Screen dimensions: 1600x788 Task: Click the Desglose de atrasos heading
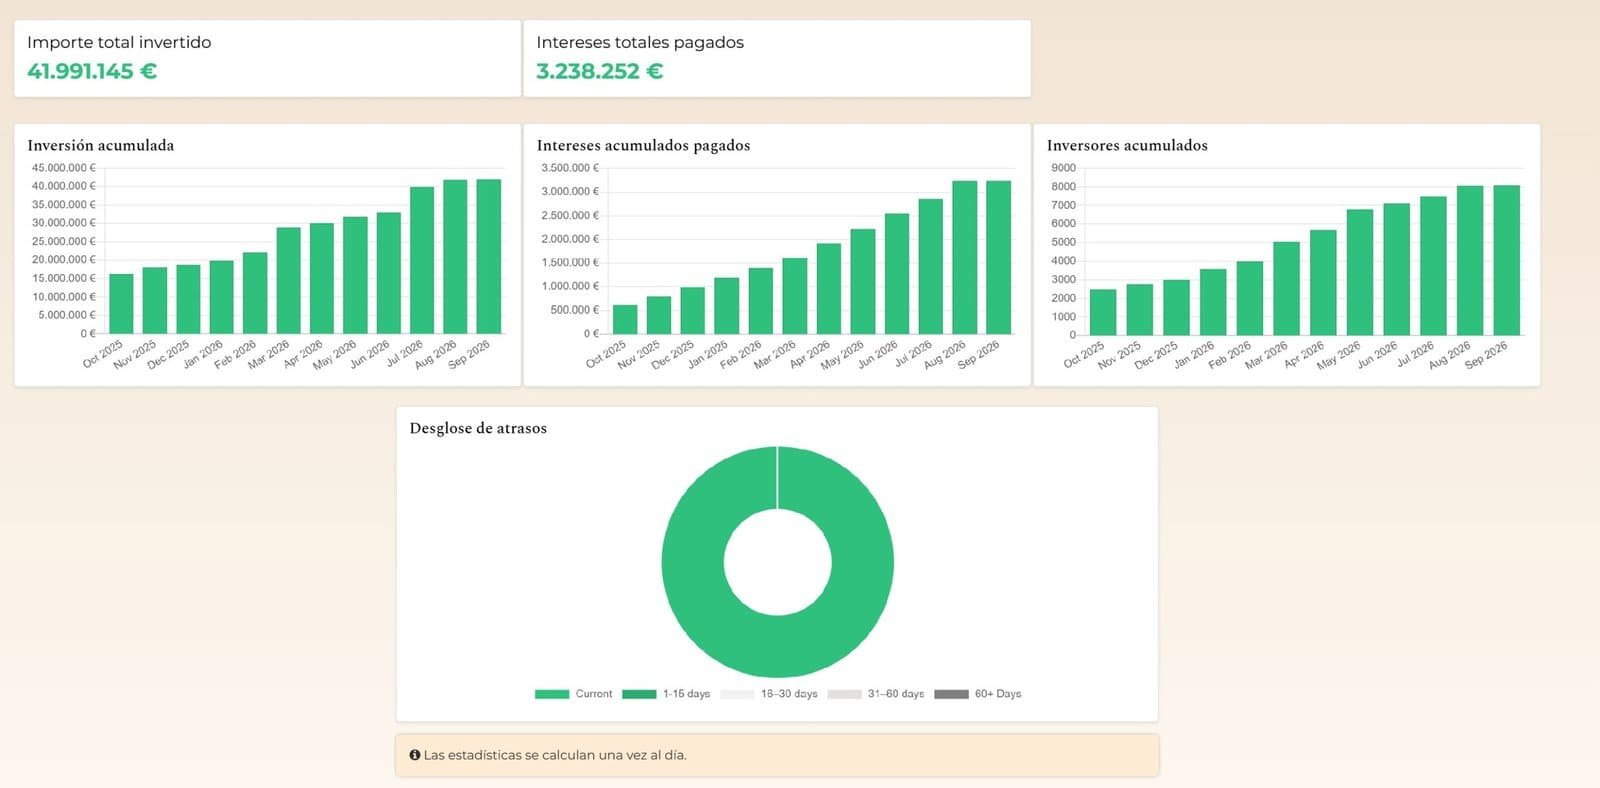[x=478, y=428]
